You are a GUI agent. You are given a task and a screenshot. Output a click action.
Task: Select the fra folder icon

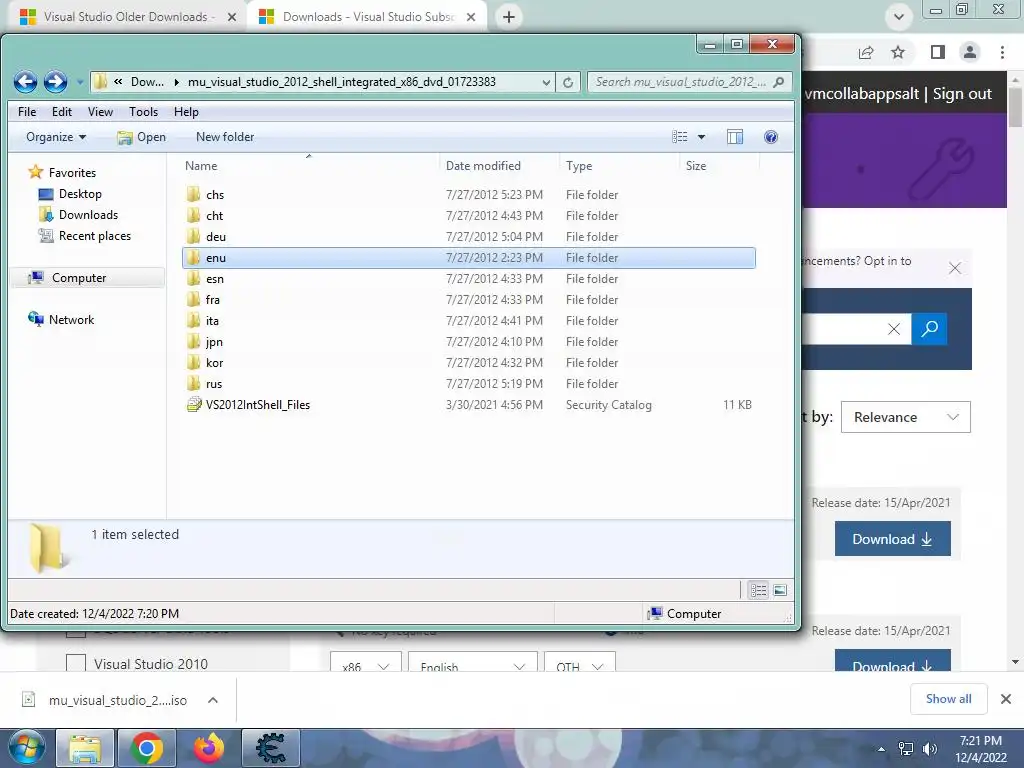coord(193,300)
